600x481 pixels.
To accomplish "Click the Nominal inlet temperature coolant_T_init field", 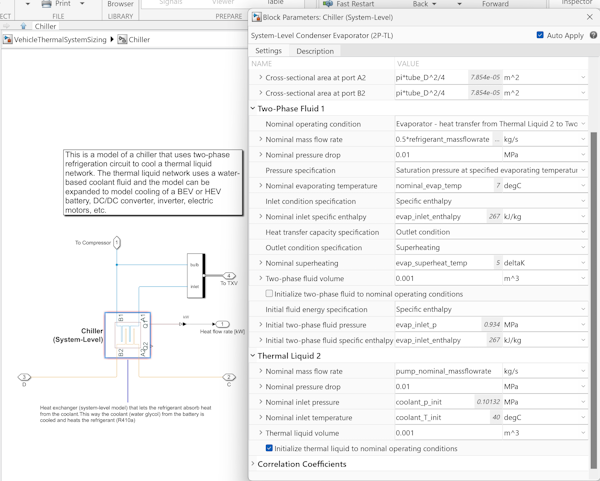I will (442, 417).
